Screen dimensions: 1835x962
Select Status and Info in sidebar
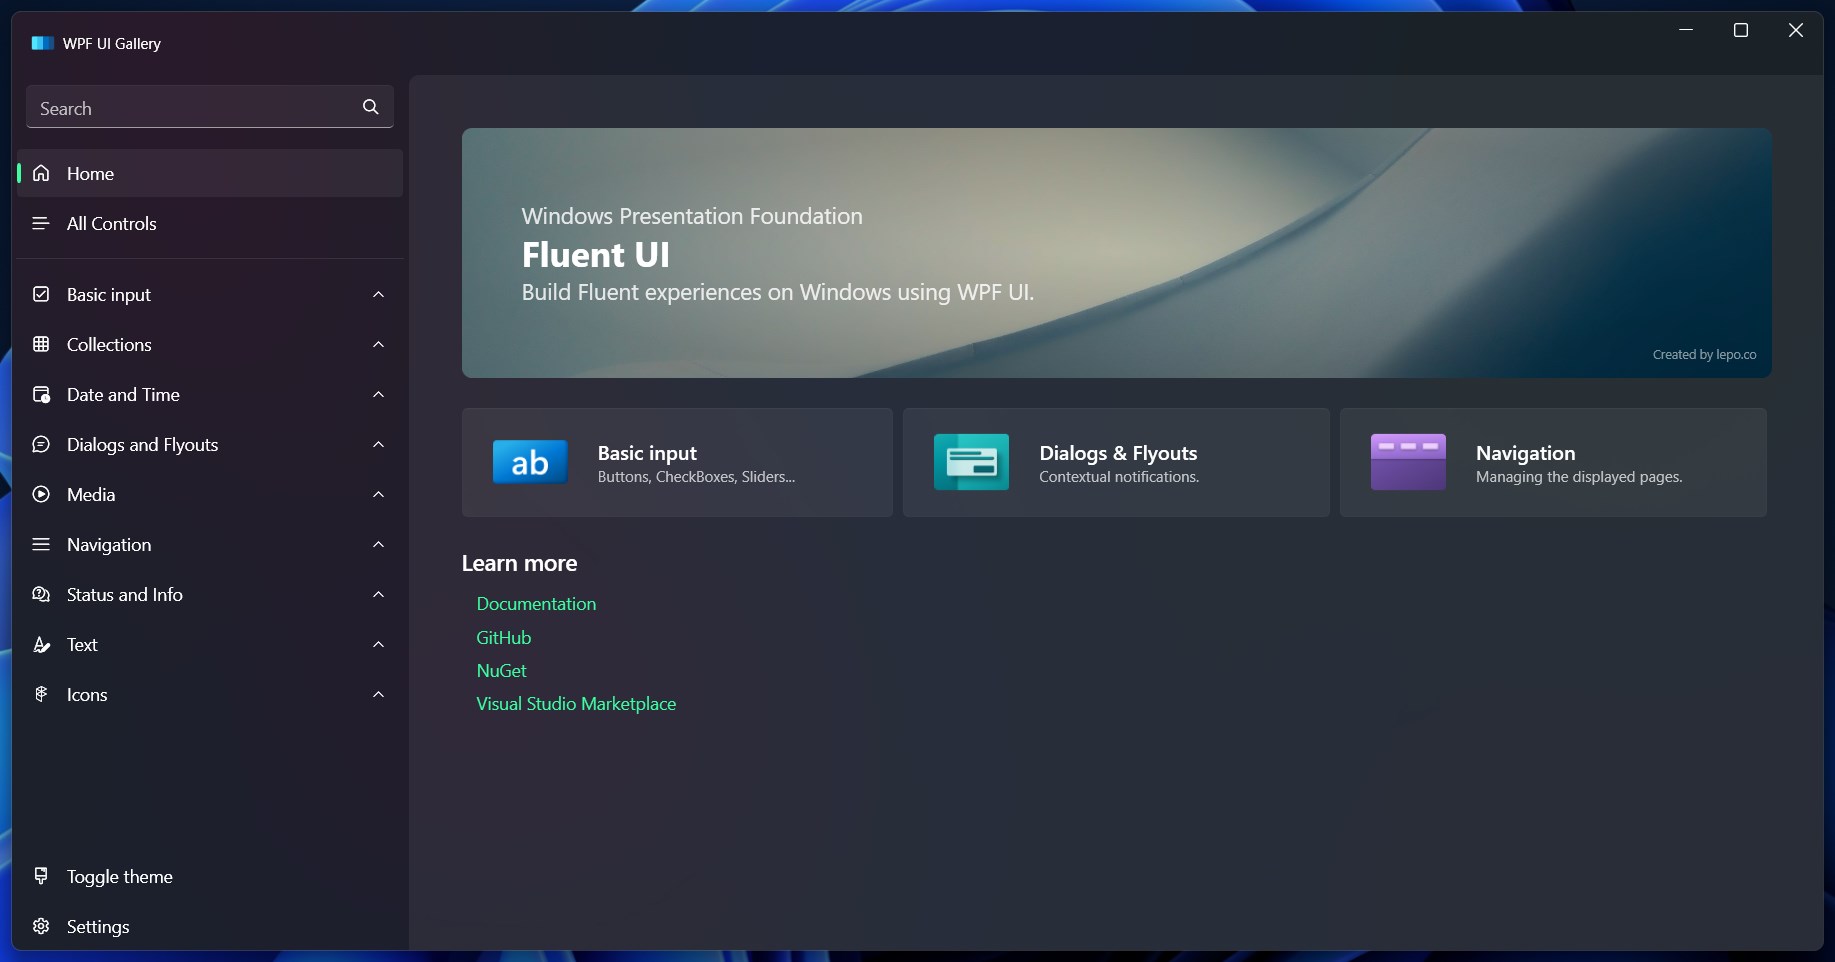pos(210,594)
